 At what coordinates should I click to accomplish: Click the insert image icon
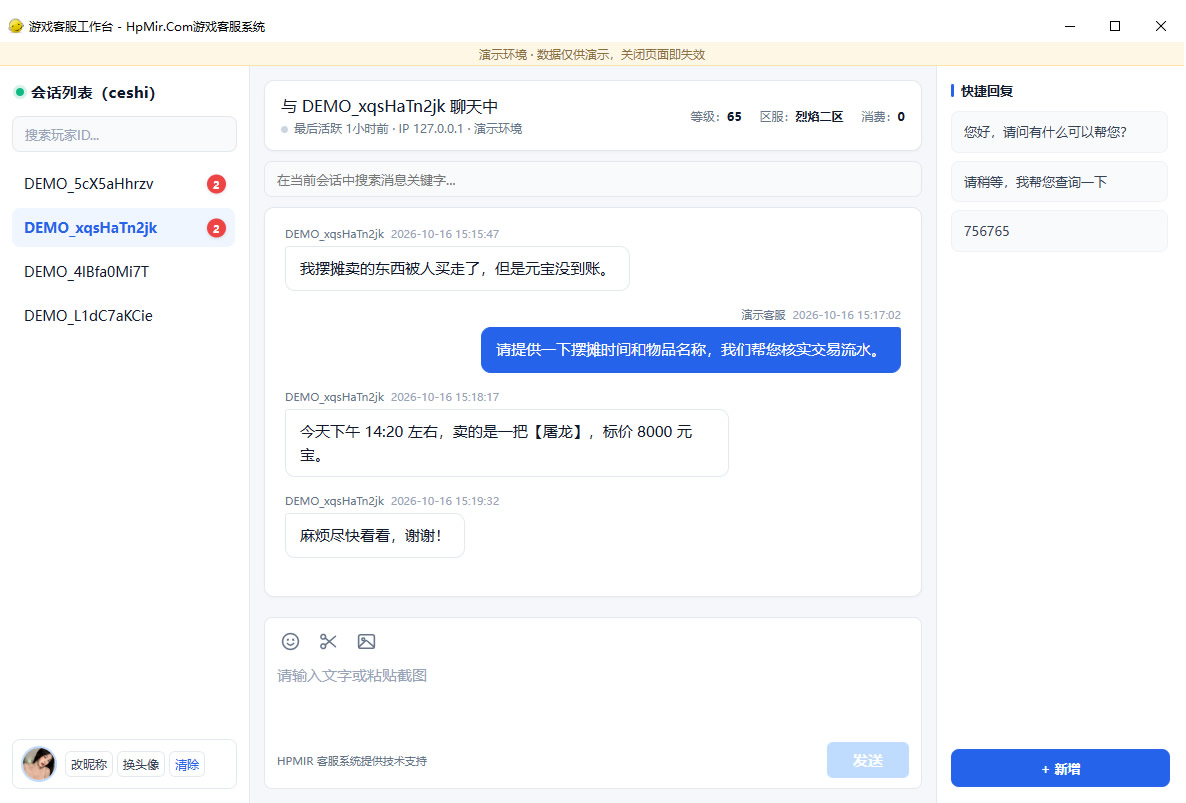pyautogui.click(x=366, y=641)
